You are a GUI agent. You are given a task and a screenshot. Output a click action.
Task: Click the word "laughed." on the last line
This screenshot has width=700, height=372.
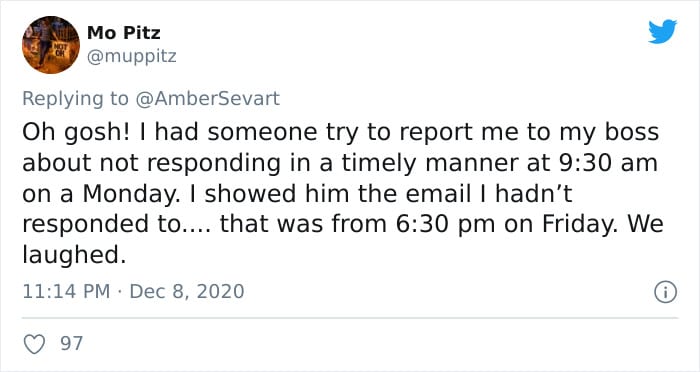75,255
